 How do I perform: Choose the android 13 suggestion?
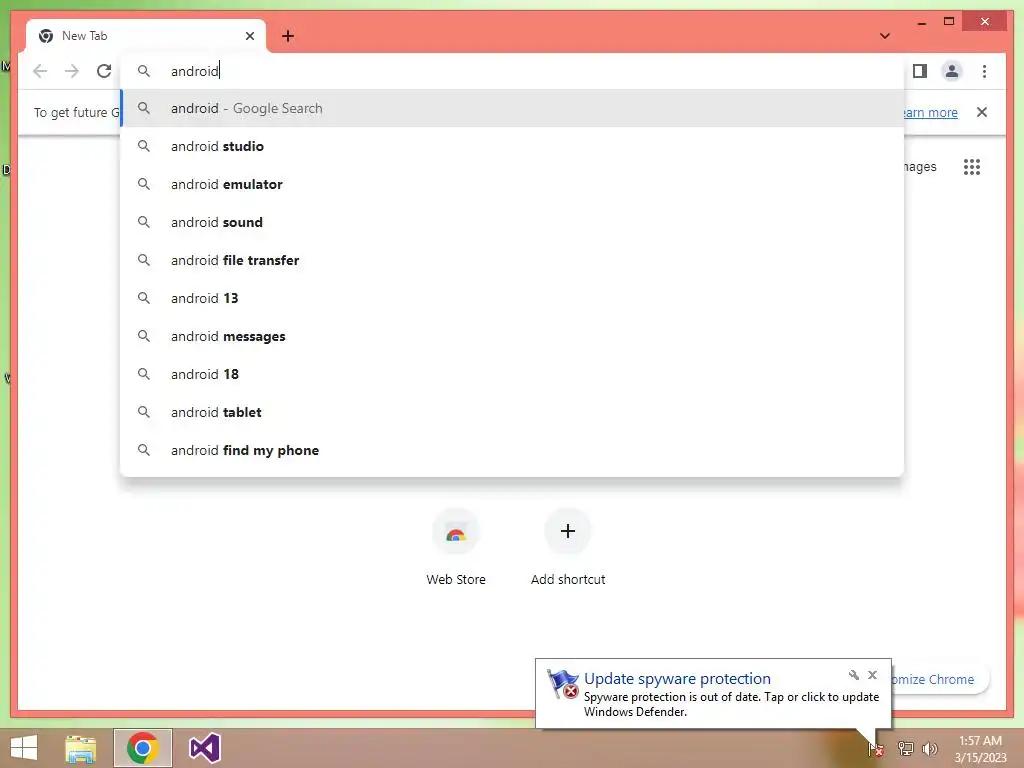512,298
